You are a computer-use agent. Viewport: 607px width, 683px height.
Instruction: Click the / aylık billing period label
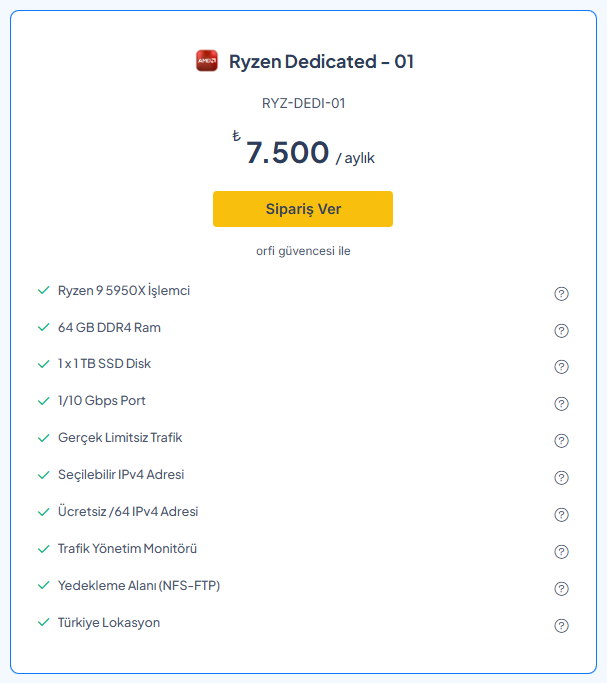click(x=355, y=158)
